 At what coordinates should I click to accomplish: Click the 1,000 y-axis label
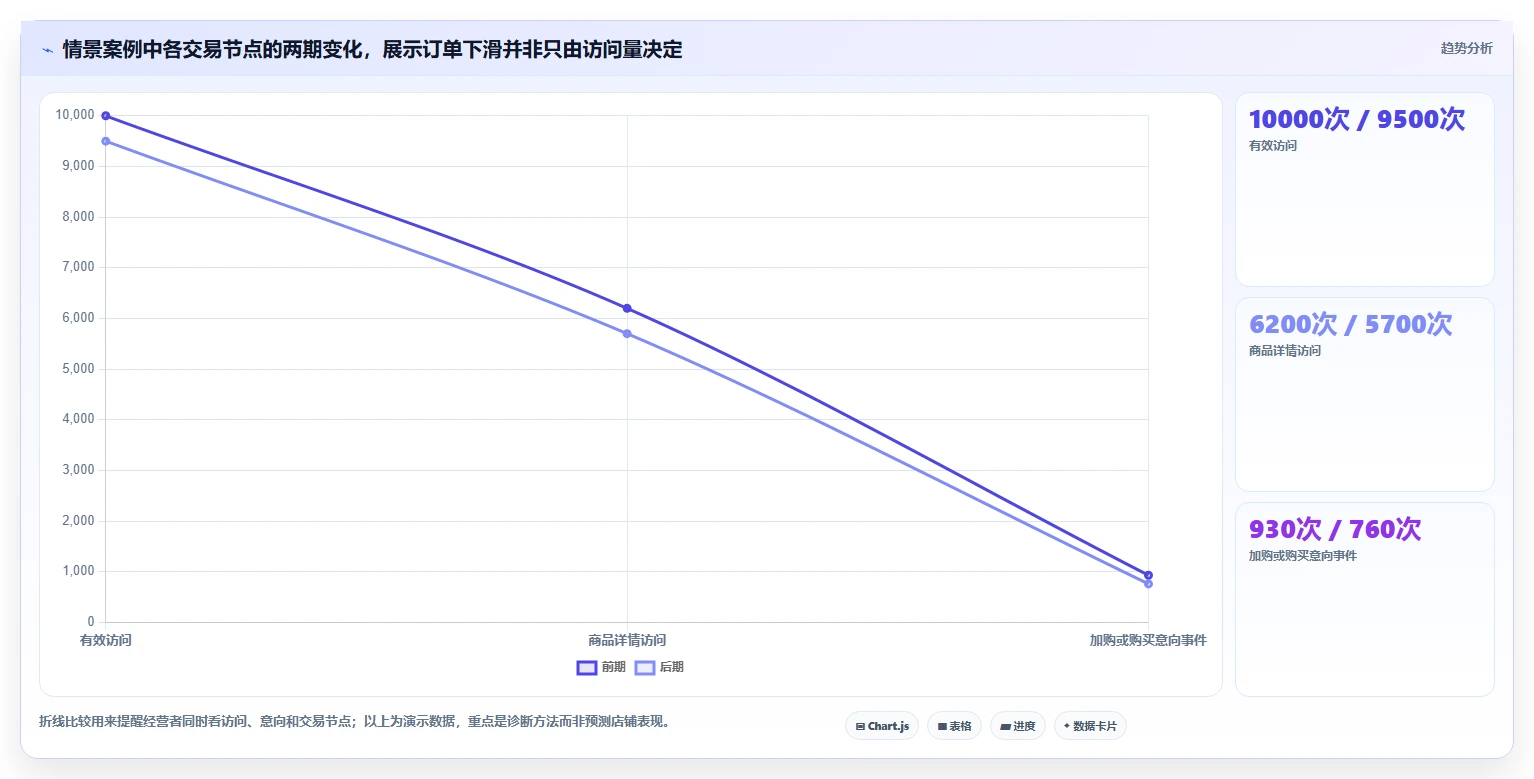78,571
